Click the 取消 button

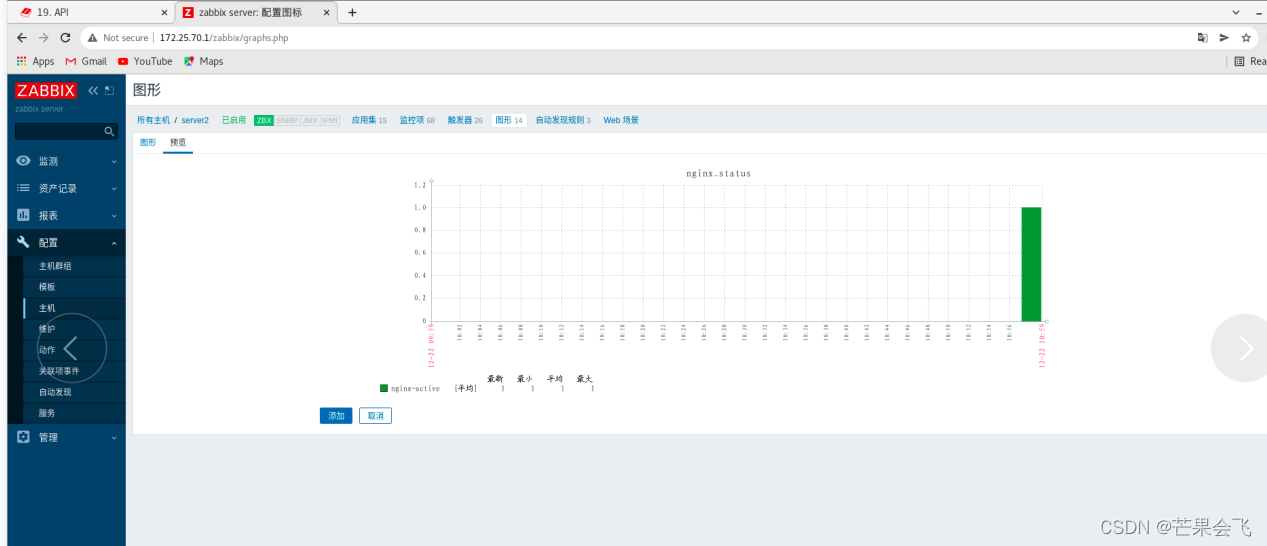[x=375, y=415]
